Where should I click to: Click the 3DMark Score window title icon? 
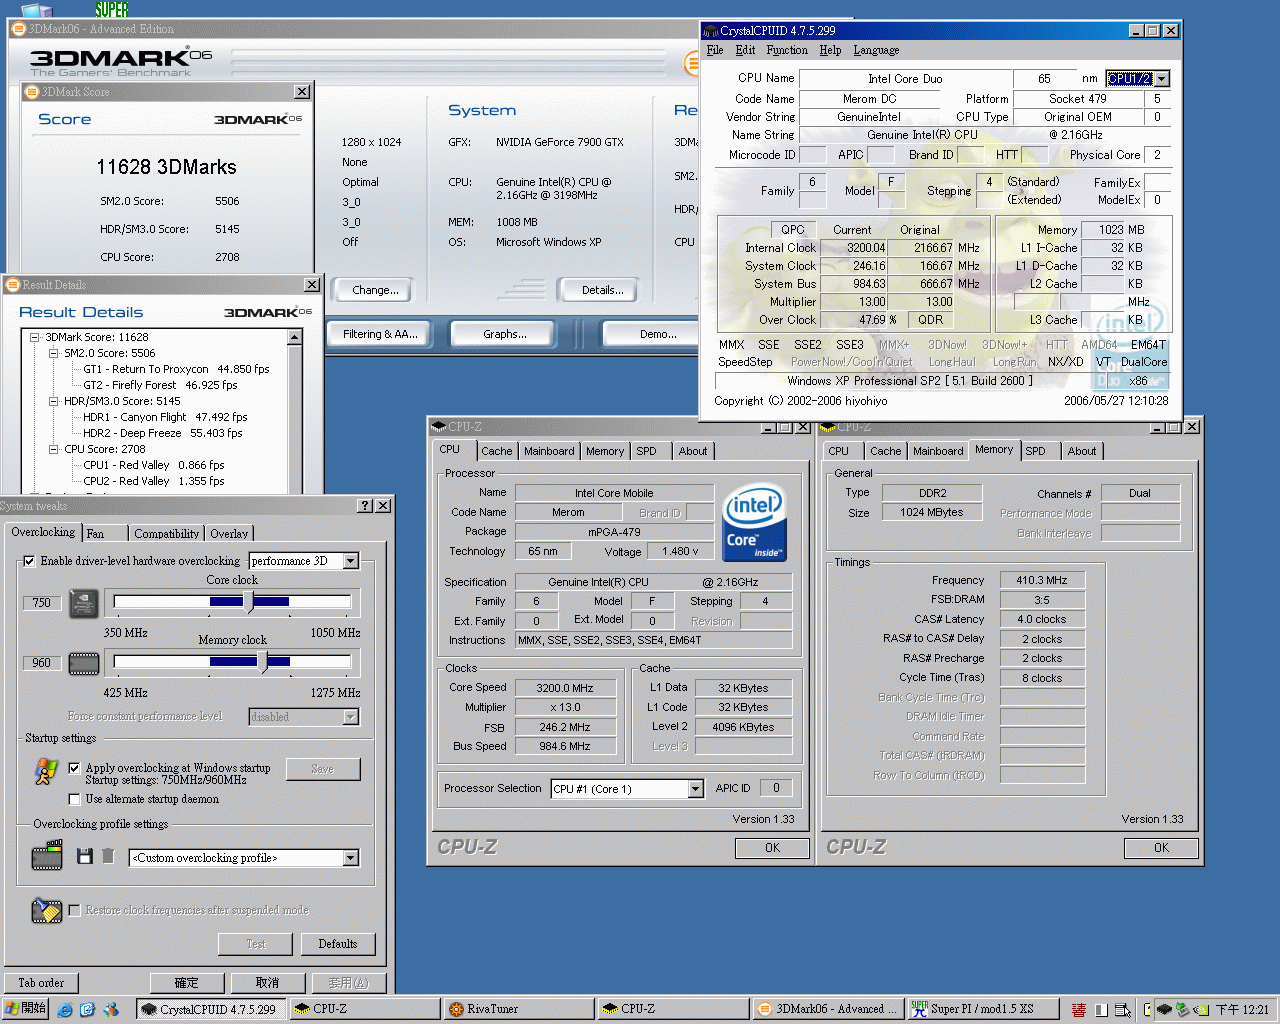31,92
